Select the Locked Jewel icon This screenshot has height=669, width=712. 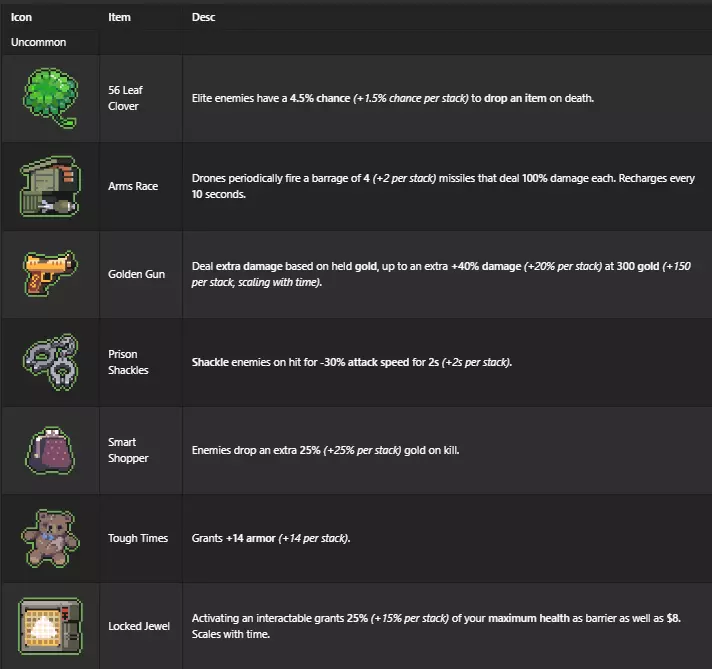[x=50, y=626]
